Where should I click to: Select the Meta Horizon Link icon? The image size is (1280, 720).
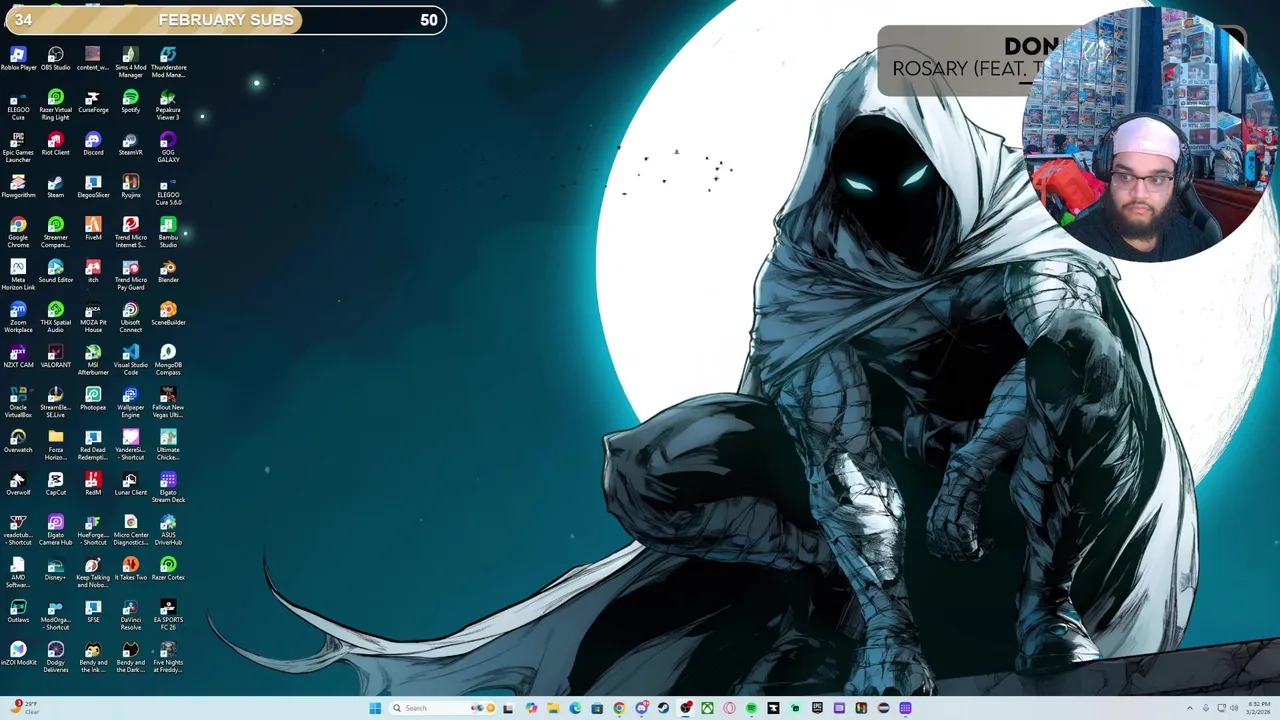(x=18, y=275)
